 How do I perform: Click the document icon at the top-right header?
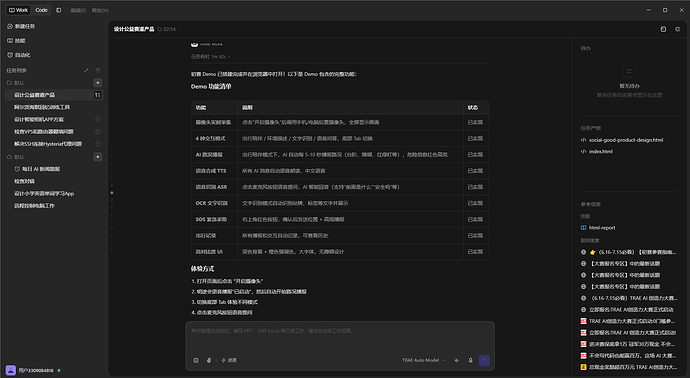pos(663,29)
